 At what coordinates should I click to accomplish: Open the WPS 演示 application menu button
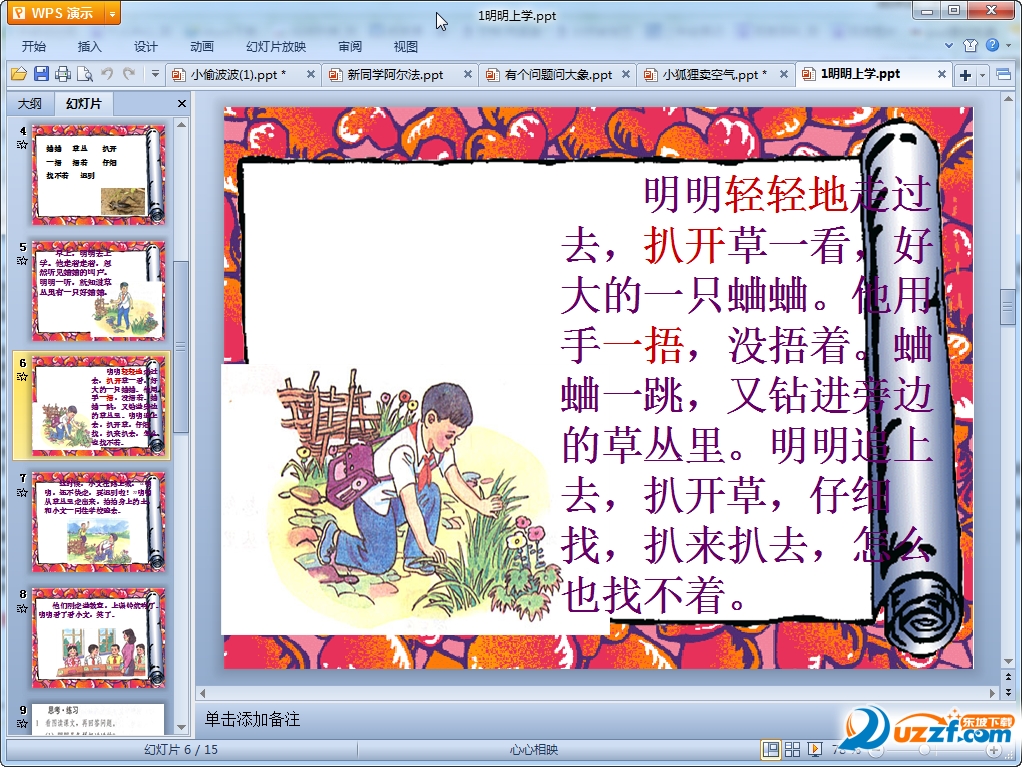(55, 13)
